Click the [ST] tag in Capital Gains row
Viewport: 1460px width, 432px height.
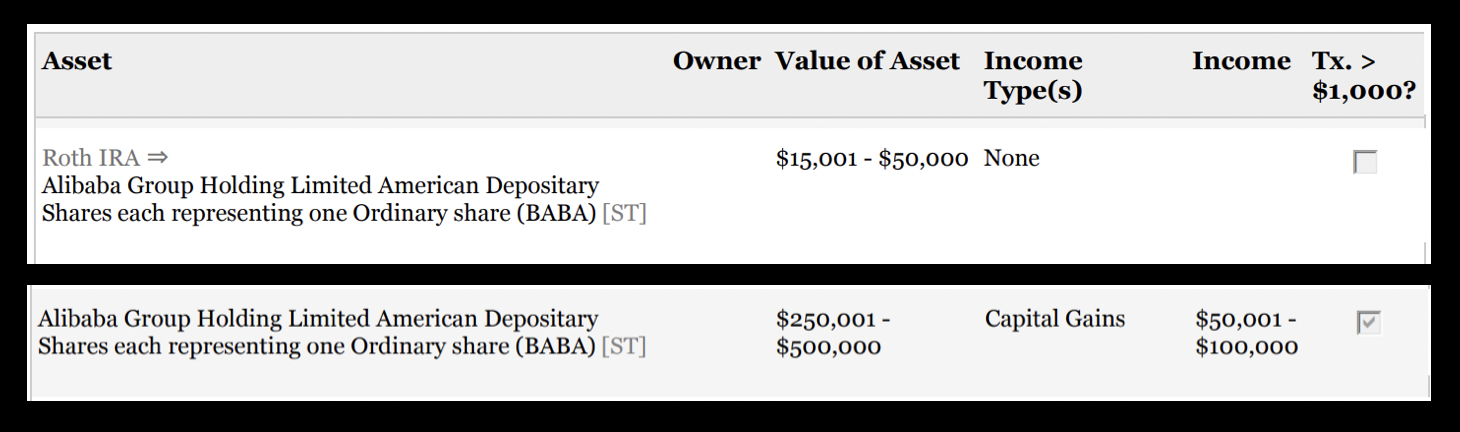(624, 346)
